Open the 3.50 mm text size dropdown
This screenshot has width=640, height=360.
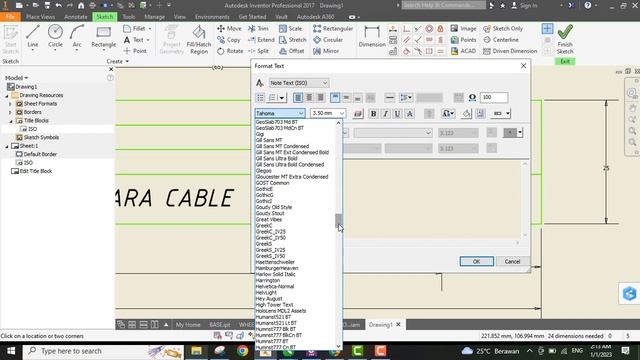[x=328, y=113]
